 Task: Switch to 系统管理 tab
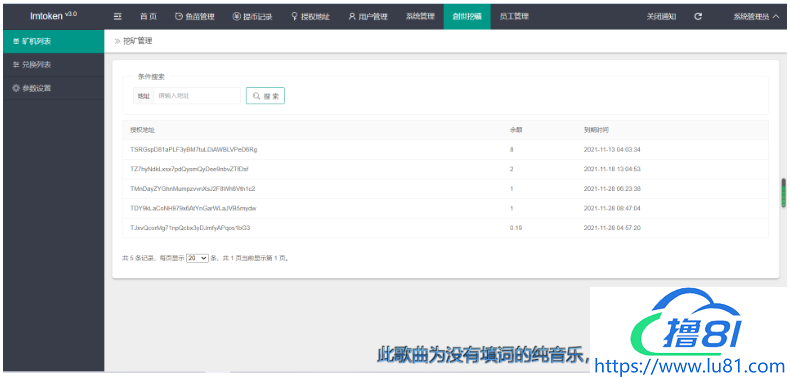point(420,16)
